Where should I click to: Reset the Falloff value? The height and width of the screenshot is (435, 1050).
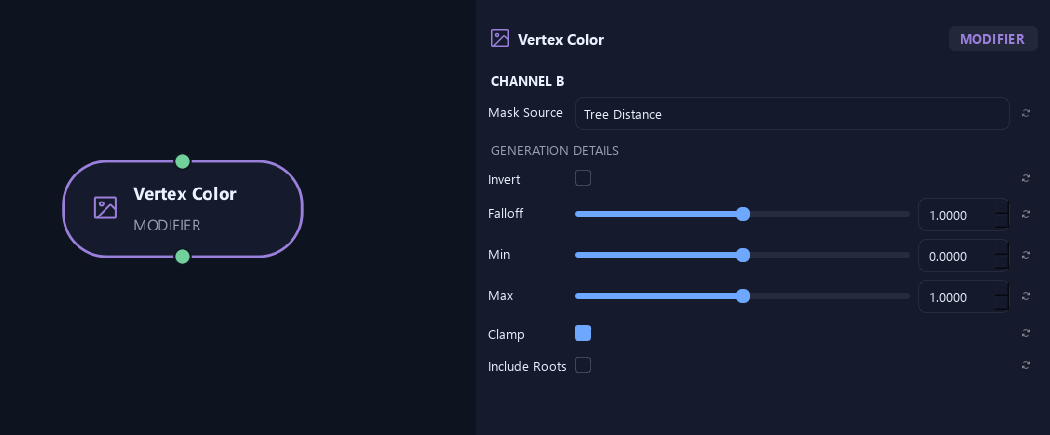(x=1025, y=214)
